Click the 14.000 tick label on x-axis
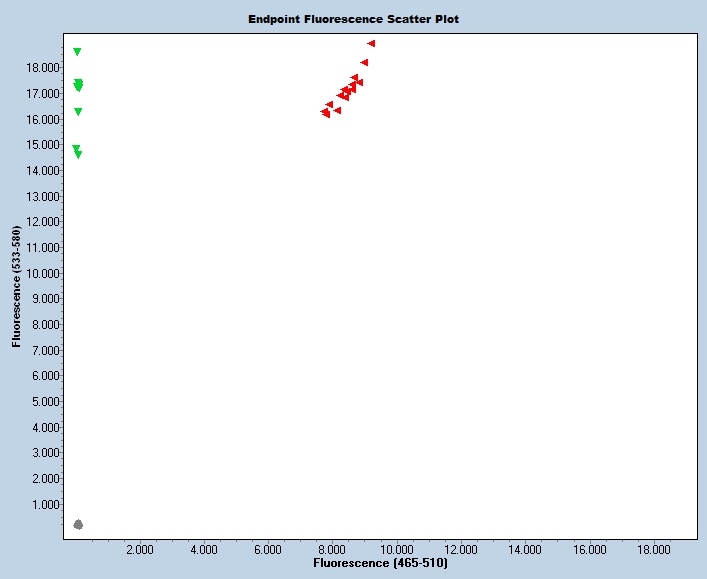Viewport: 707px width, 579px height. pyautogui.click(x=525, y=549)
